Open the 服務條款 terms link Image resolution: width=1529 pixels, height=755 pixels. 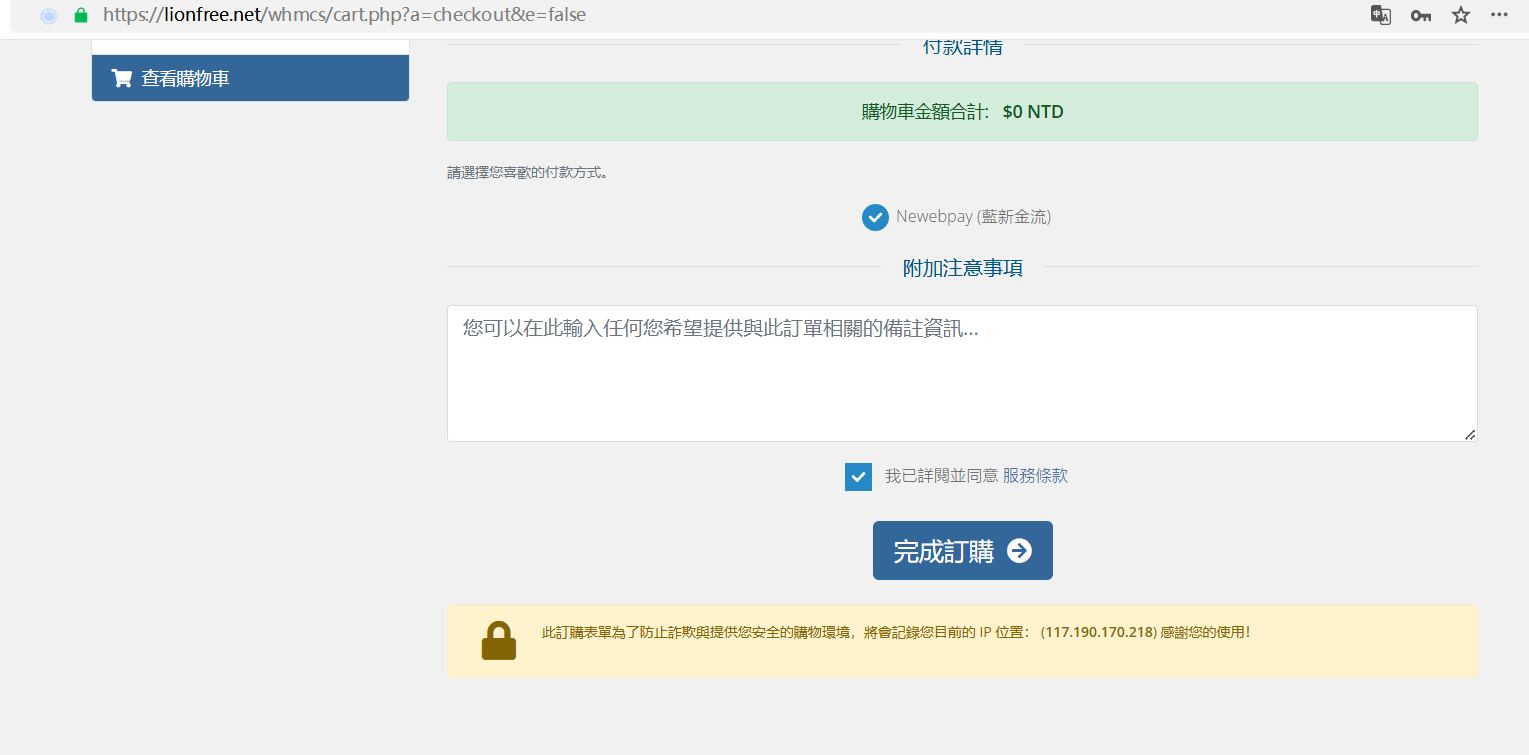point(1035,476)
